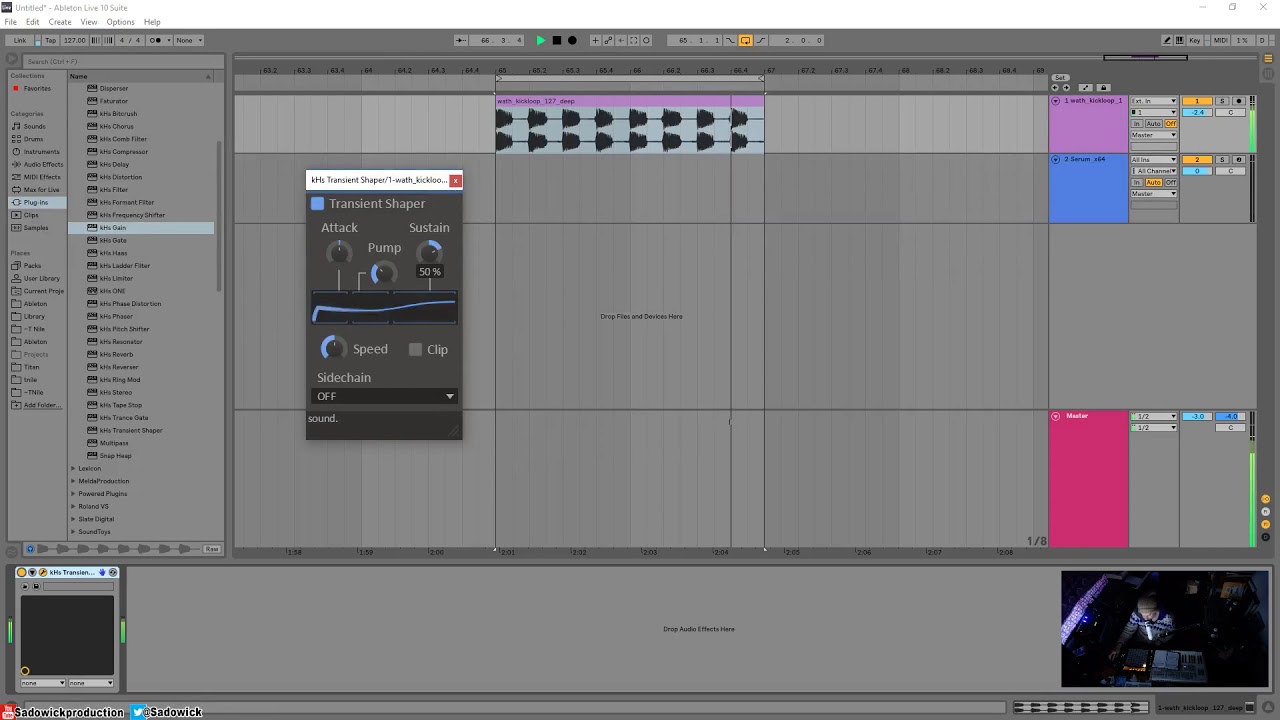Image resolution: width=1280 pixels, height=720 pixels.
Task: Open the Create menu
Action: 60,22
